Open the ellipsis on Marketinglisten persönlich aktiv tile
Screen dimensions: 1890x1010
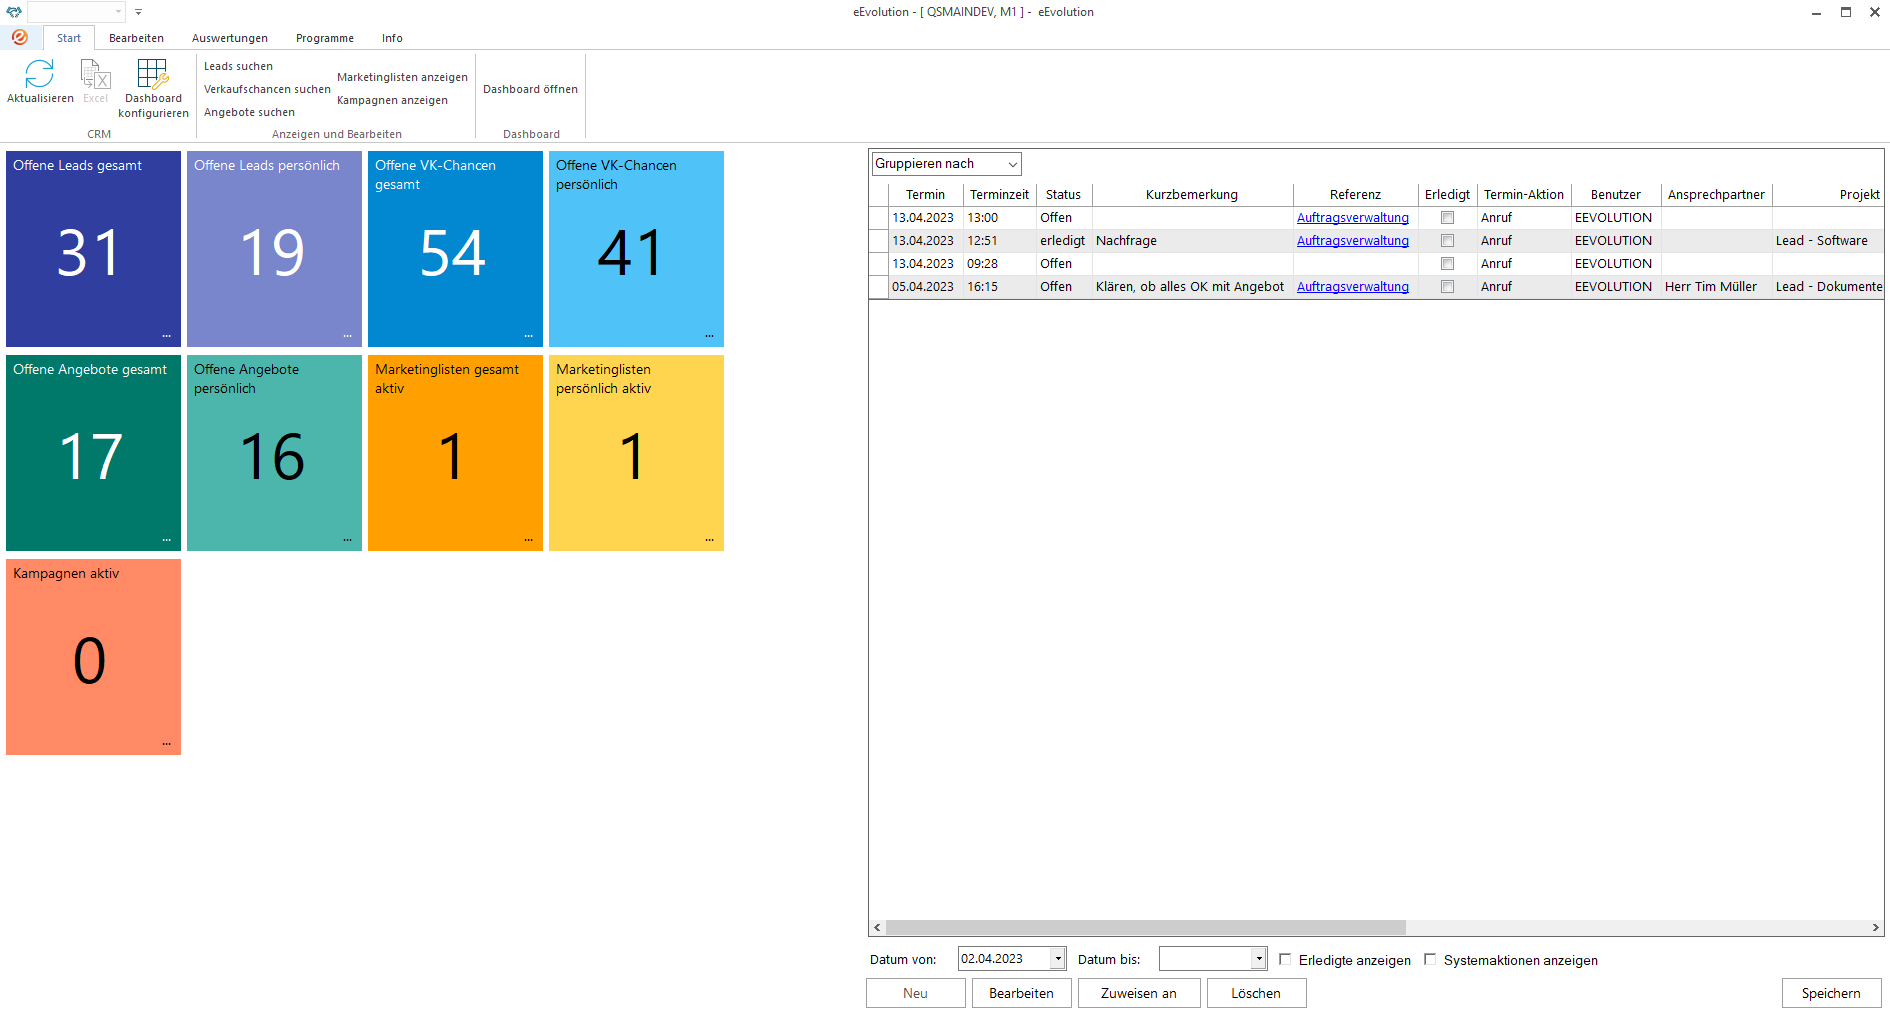pos(709,540)
